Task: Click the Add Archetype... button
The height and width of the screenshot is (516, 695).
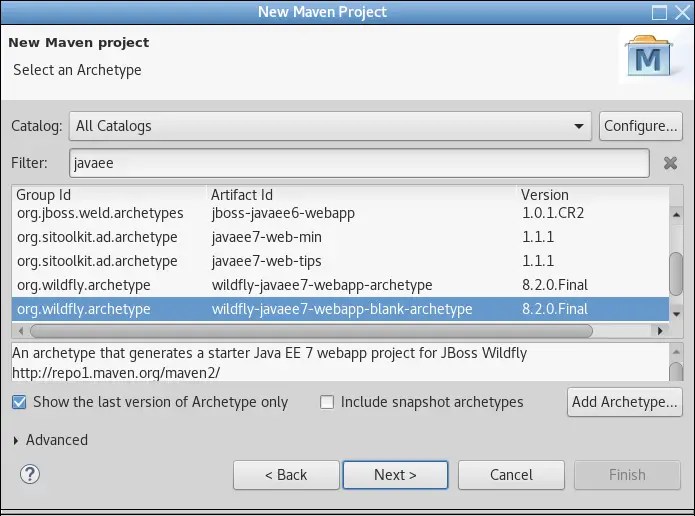Action: (625, 402)
